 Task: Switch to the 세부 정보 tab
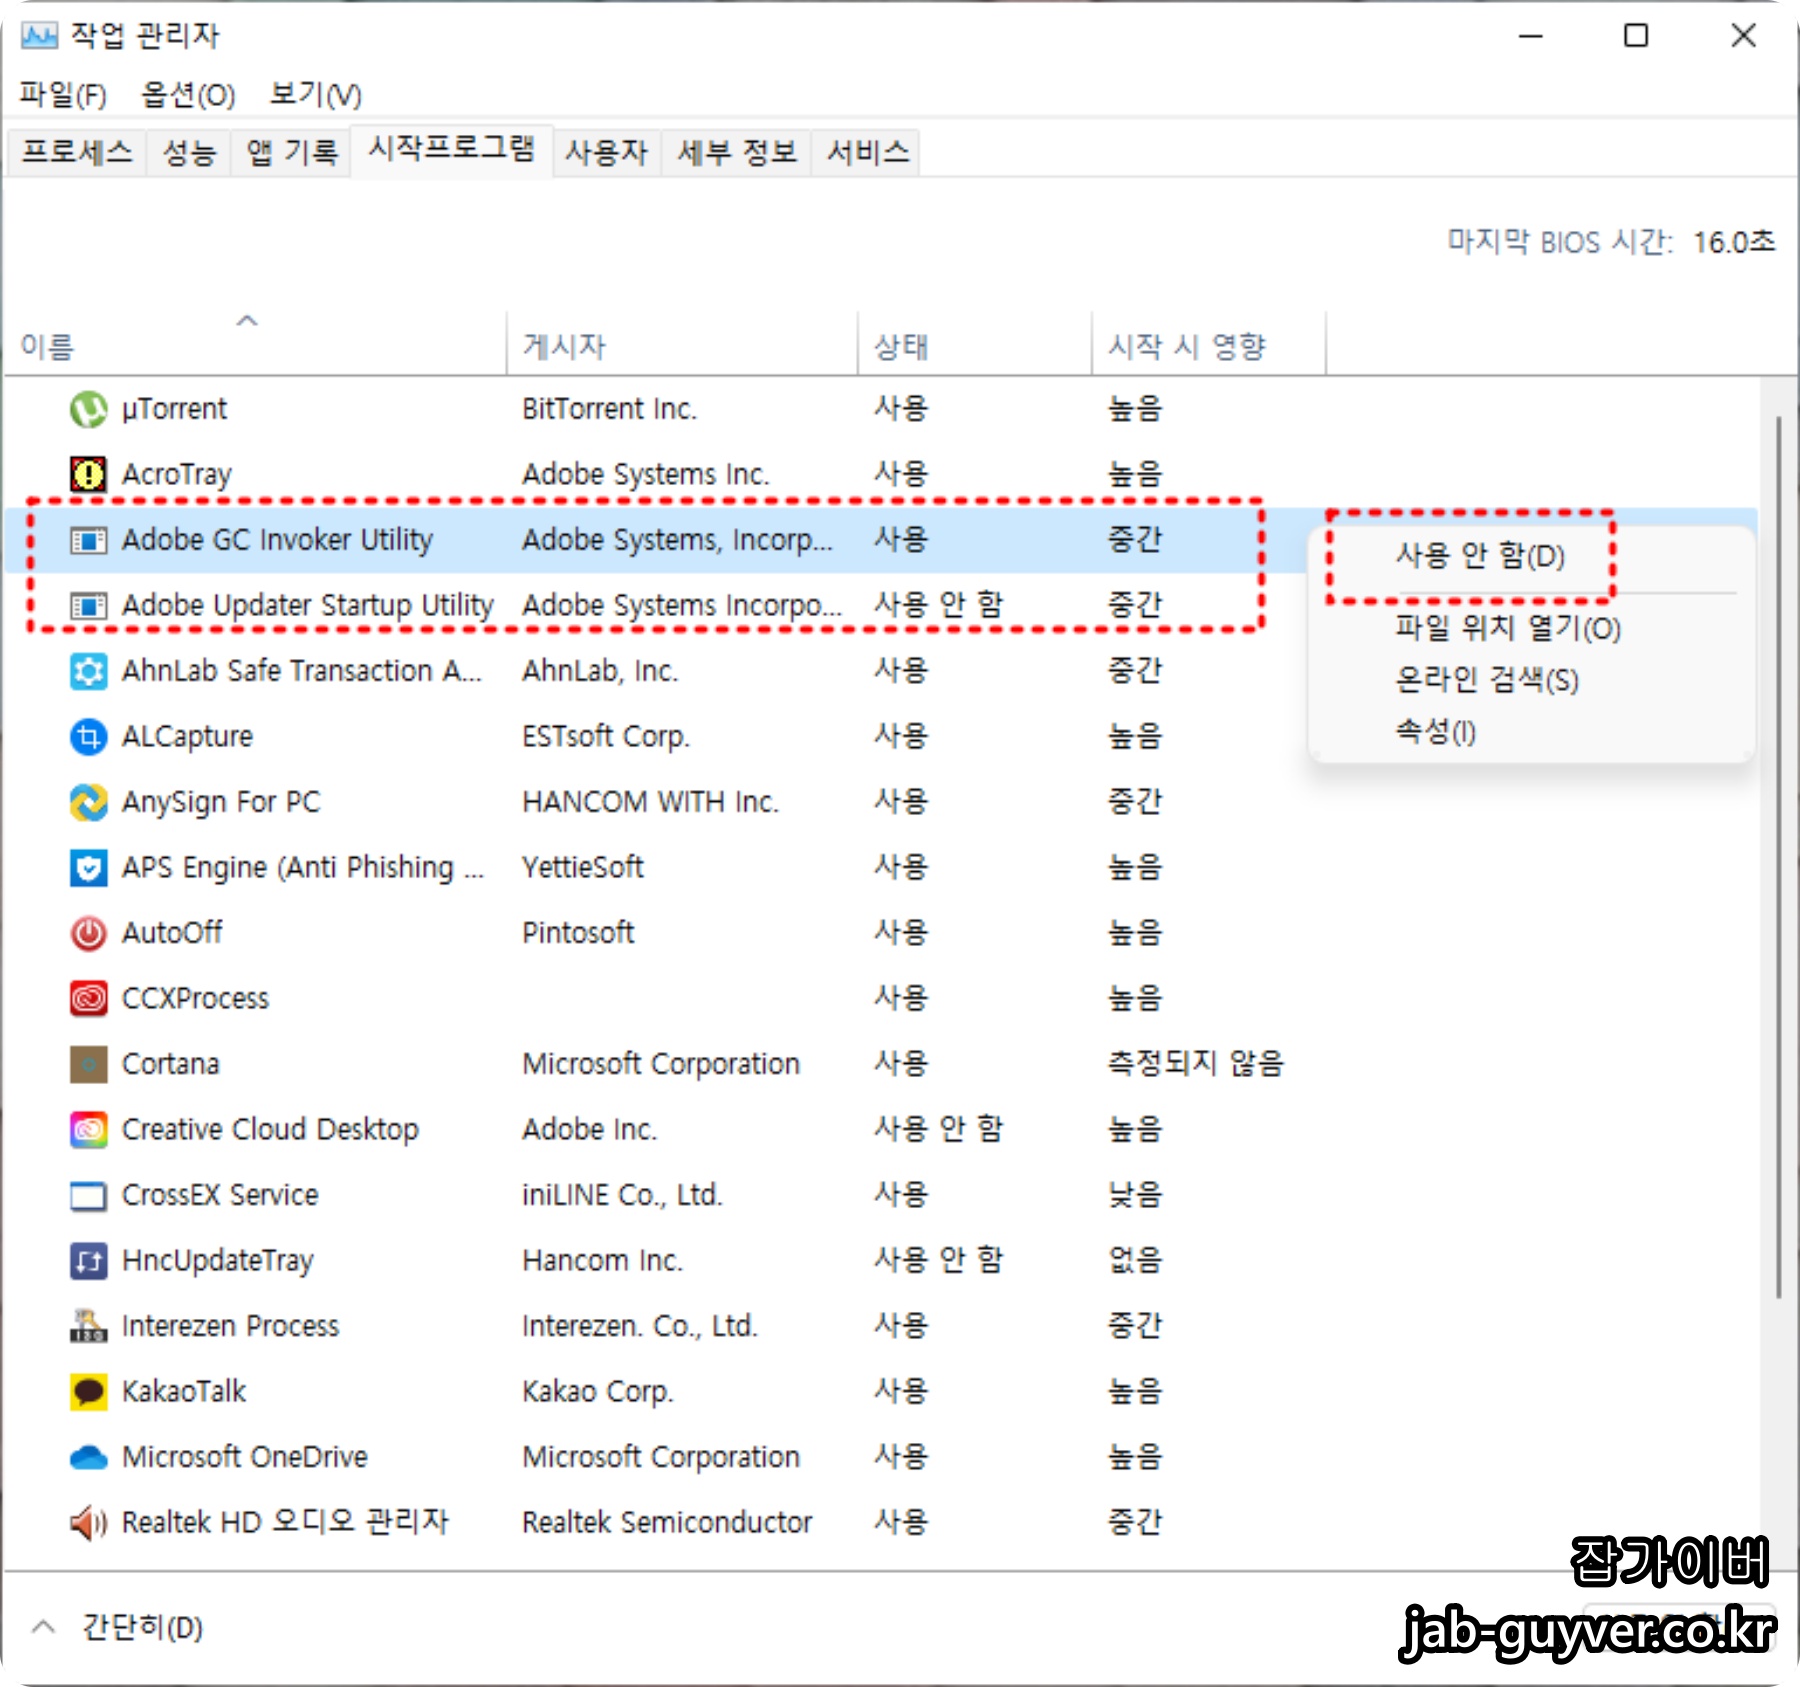[x=736, y=152]
